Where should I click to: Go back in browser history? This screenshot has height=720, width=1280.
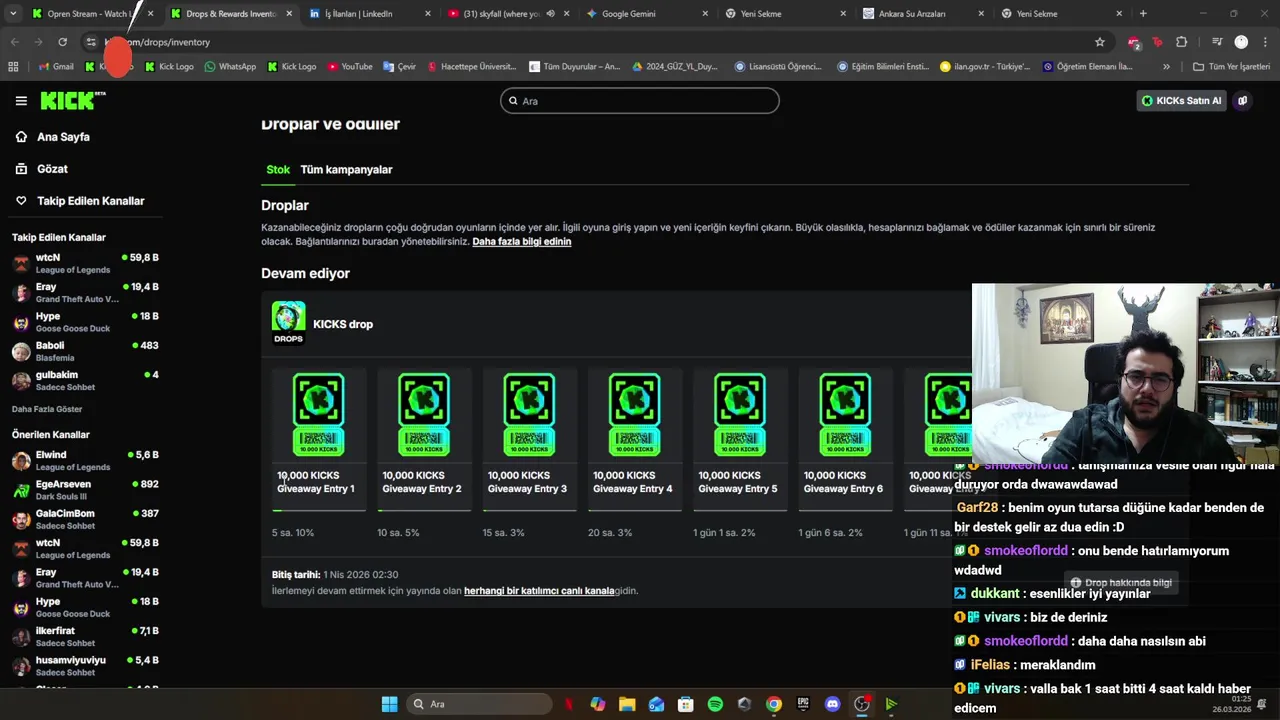coord(14,42)
